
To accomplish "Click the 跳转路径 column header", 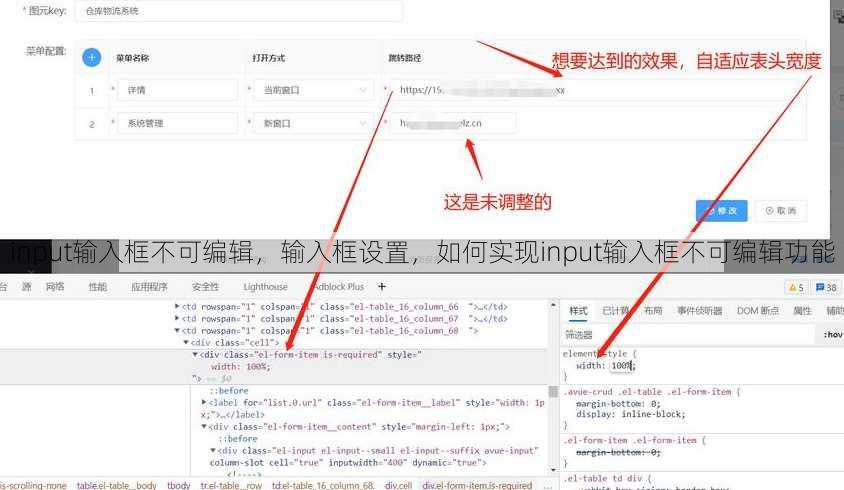I will coord(405,58).
